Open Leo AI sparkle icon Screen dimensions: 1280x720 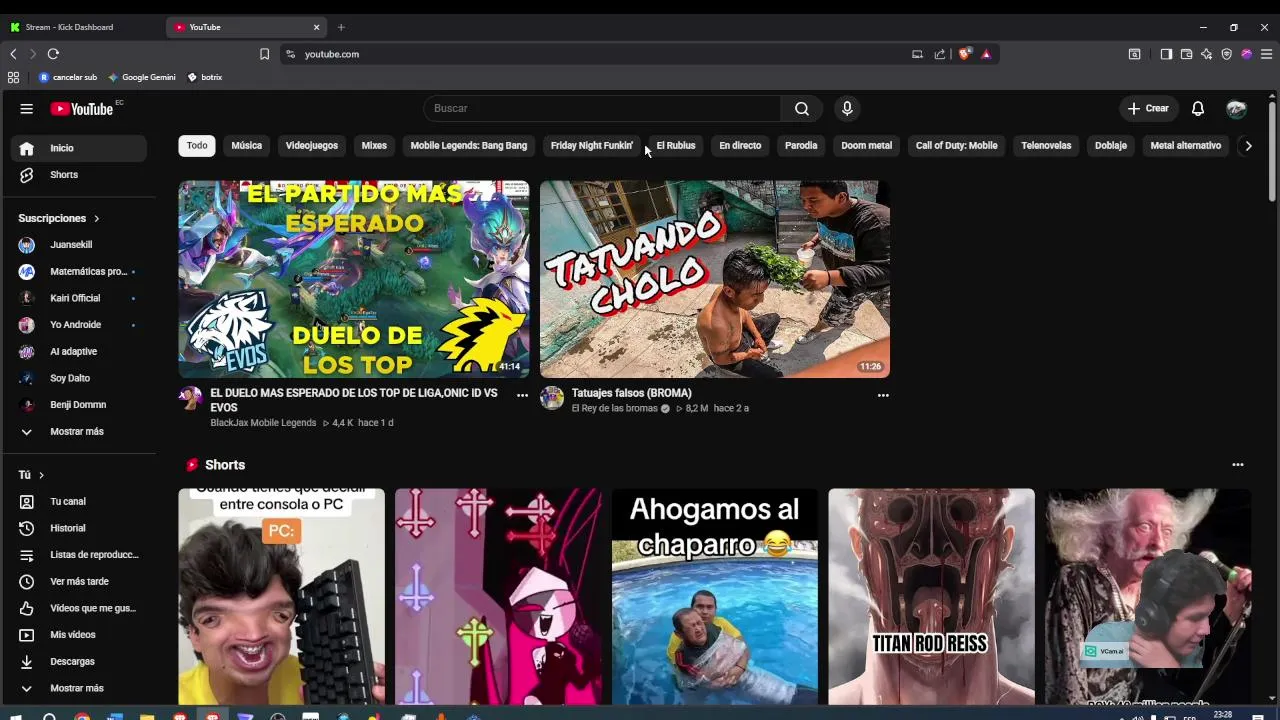pyautogui.click(x=1206, y=54)
